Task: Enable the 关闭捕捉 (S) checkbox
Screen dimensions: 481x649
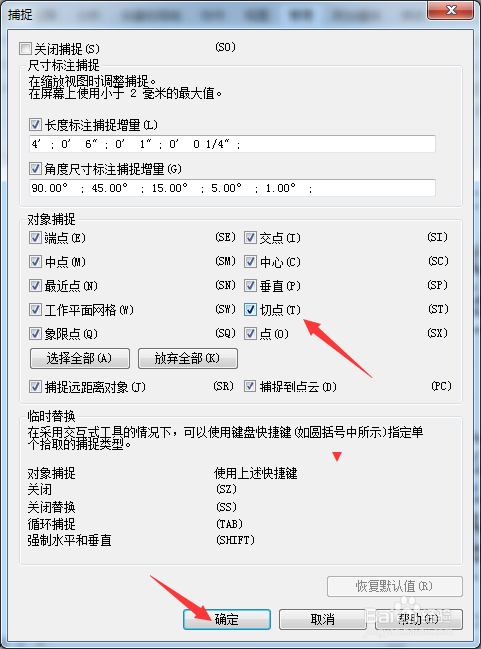Action: [x=25, y=49]
